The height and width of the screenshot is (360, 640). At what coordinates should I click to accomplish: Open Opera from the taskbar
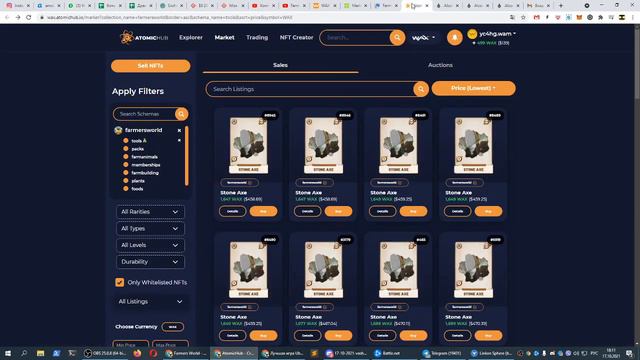coord(153,353)
